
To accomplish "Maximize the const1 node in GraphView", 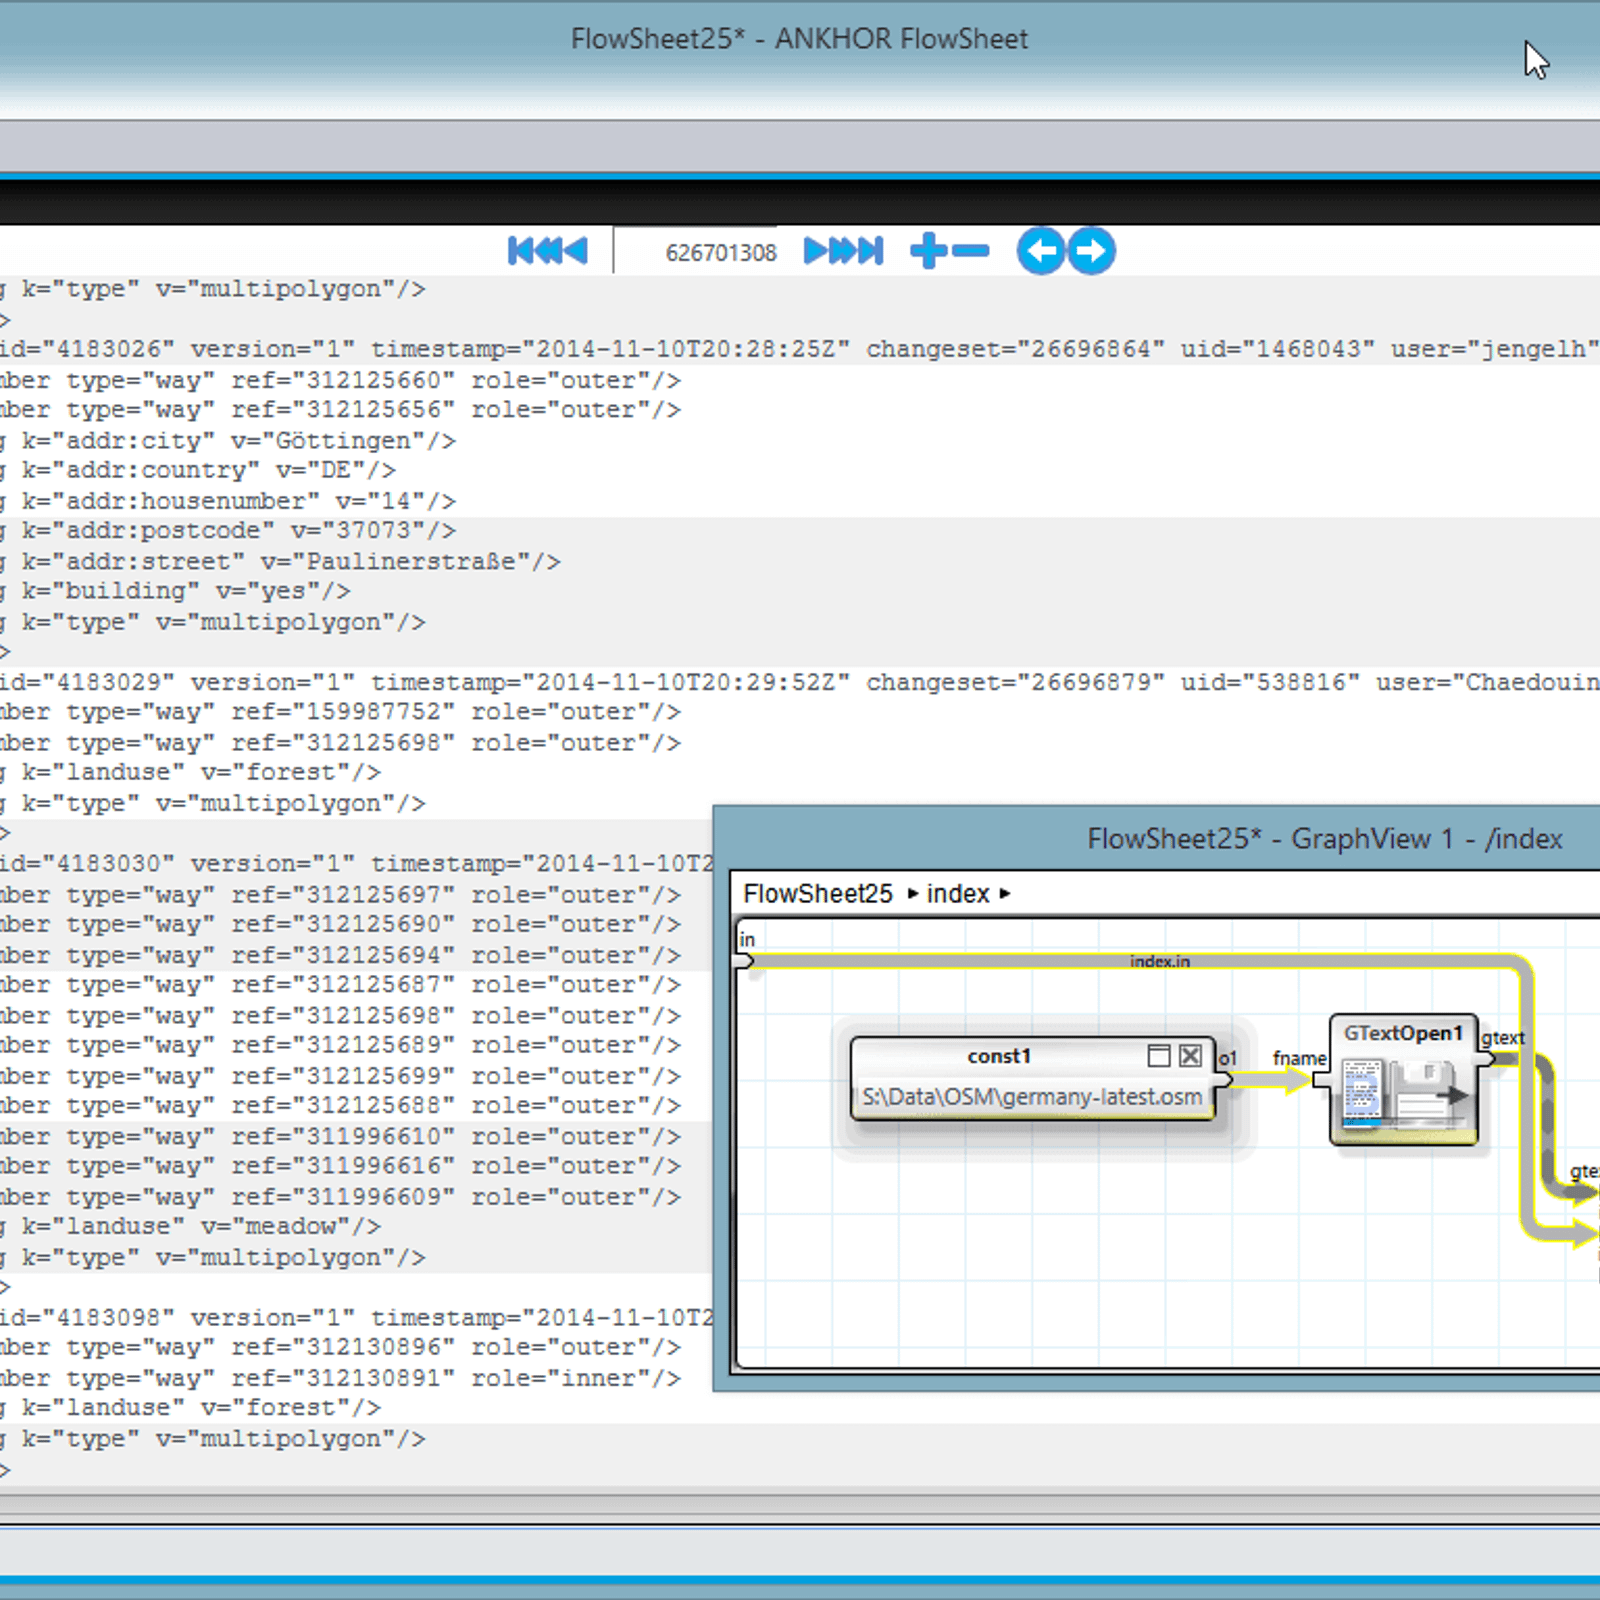I will [1159, 1055].
